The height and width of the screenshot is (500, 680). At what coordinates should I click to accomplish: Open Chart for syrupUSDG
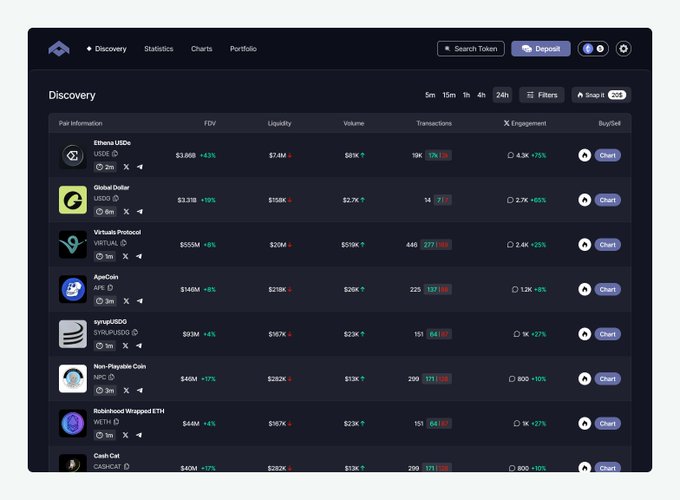(x=608, y=334)
